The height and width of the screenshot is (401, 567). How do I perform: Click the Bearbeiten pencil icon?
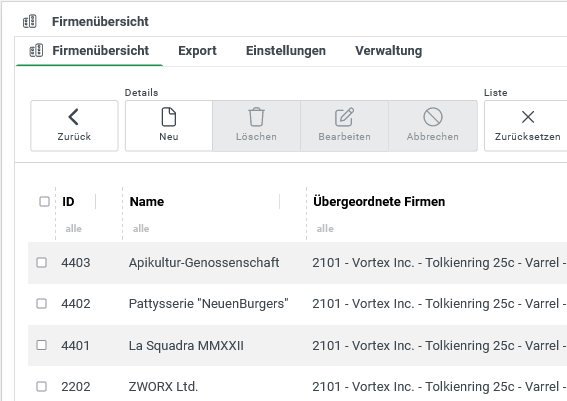point(344,117)
